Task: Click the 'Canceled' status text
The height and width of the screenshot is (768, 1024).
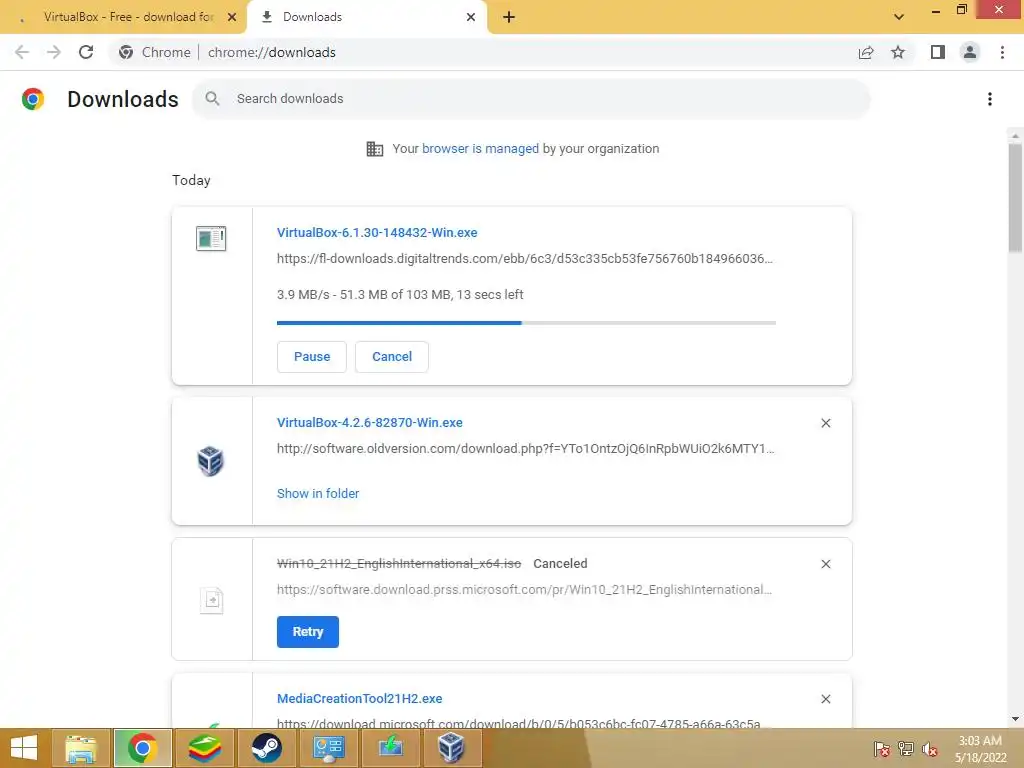Action: click(x=560, y=564)
